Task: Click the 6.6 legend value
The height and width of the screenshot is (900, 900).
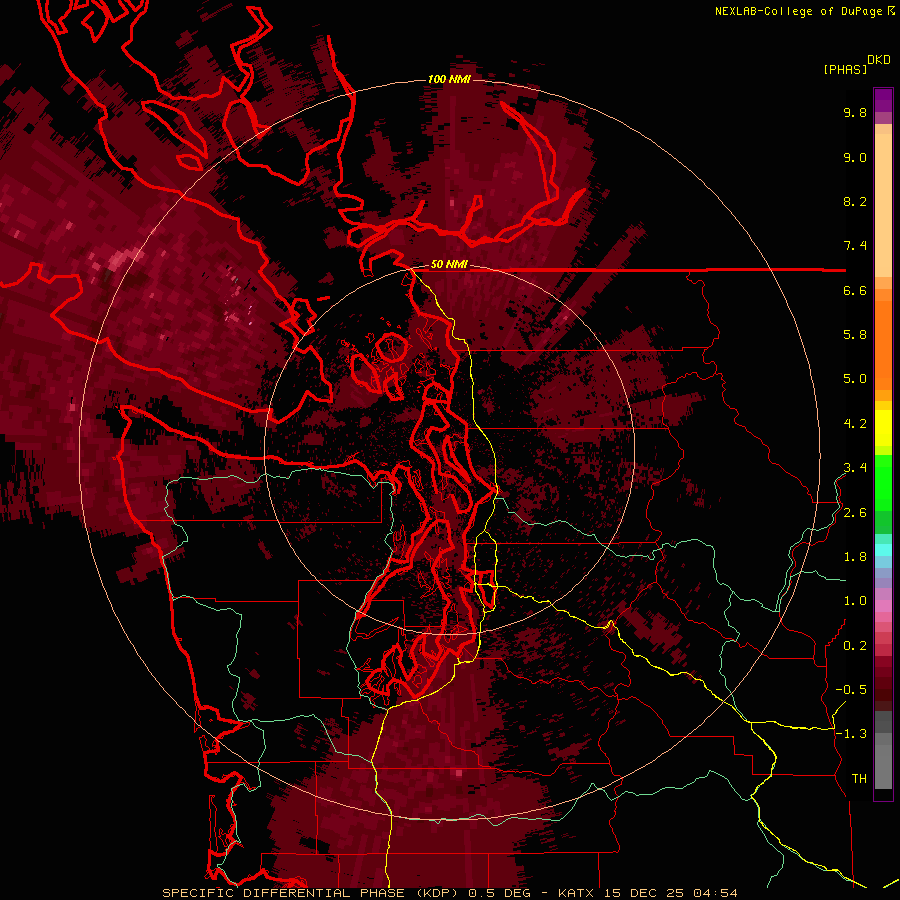Action: tap(855, 290)
